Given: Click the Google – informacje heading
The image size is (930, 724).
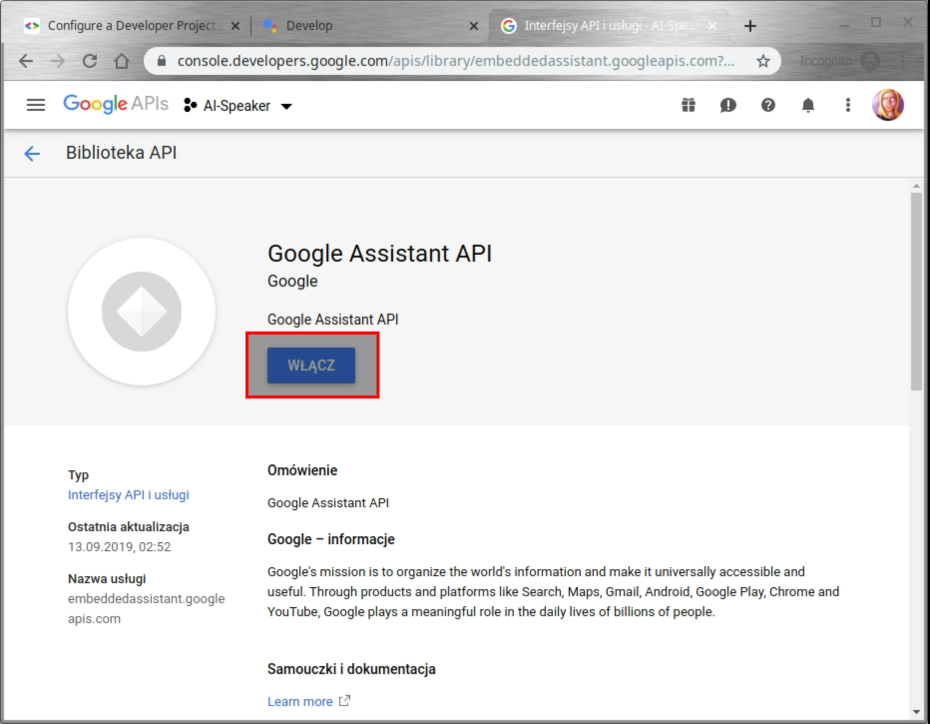Looking at the screenshot, I should 331,539.
